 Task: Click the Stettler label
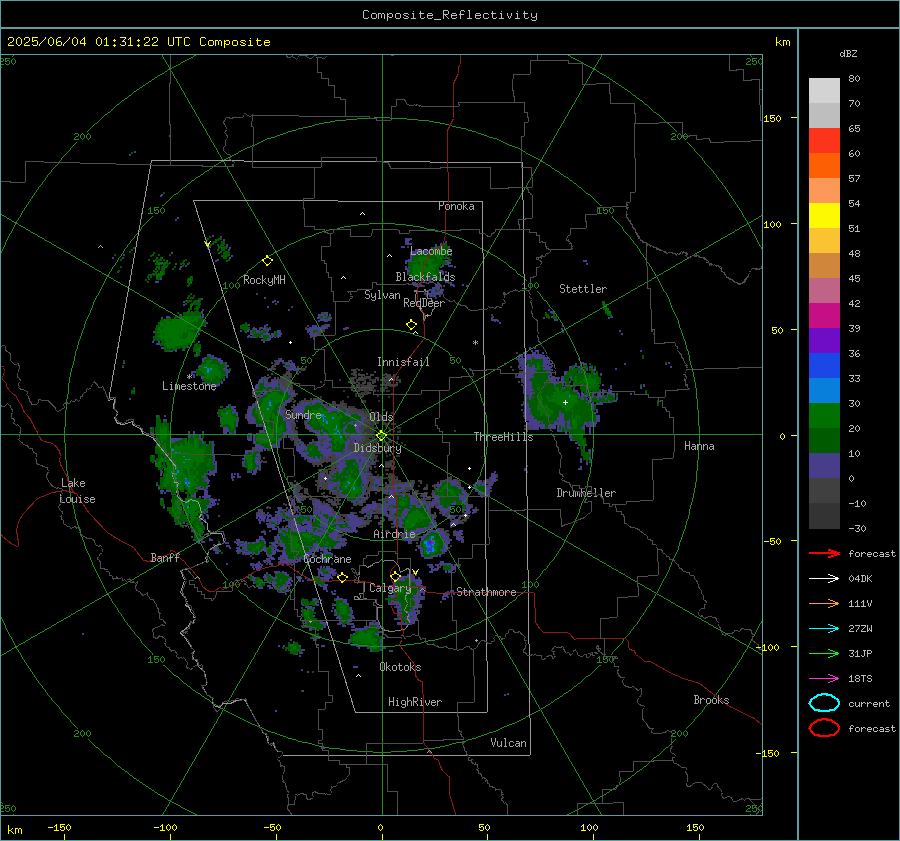tap(583, 289)
